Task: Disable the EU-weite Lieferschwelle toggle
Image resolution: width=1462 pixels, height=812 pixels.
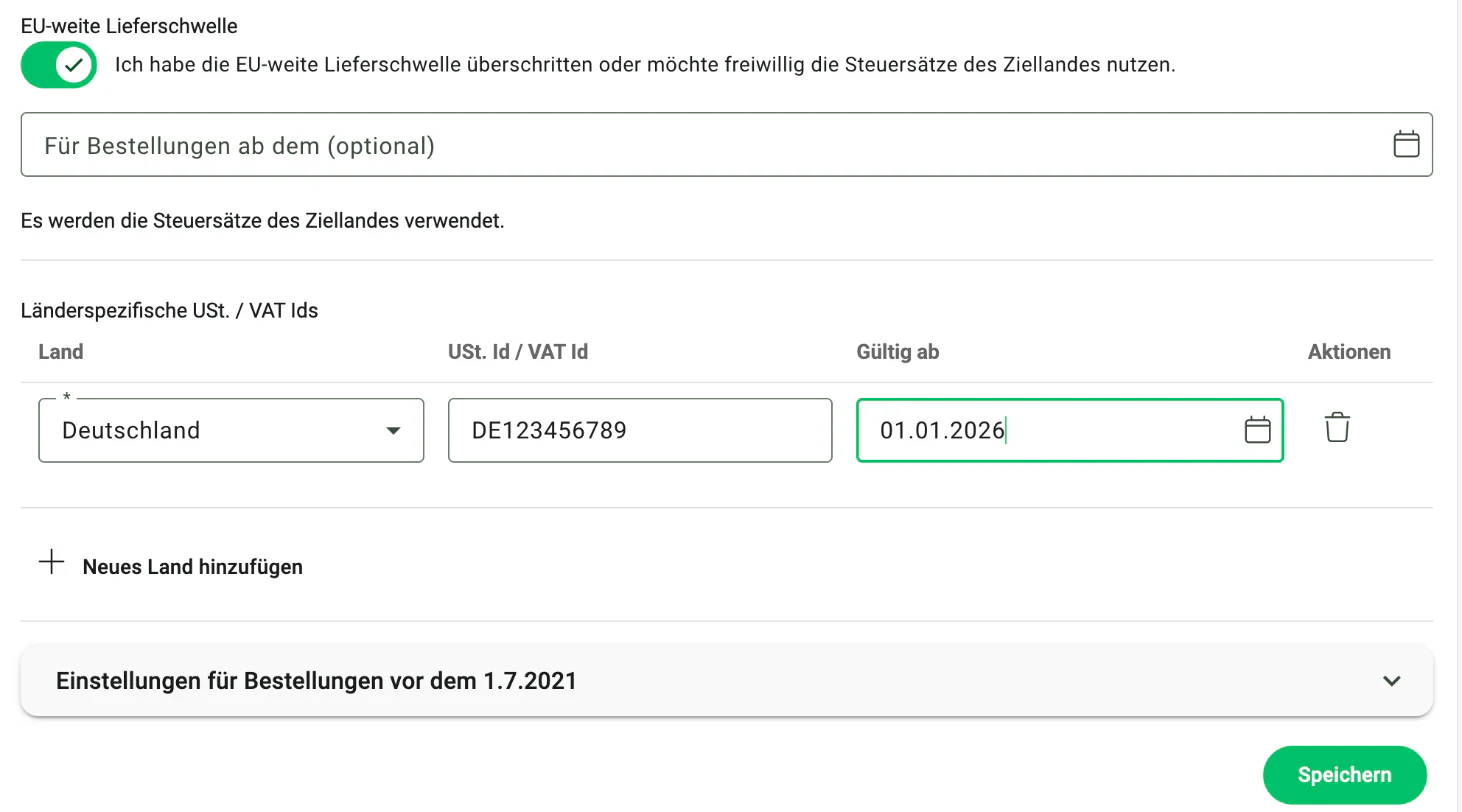Action: point(59,66)
